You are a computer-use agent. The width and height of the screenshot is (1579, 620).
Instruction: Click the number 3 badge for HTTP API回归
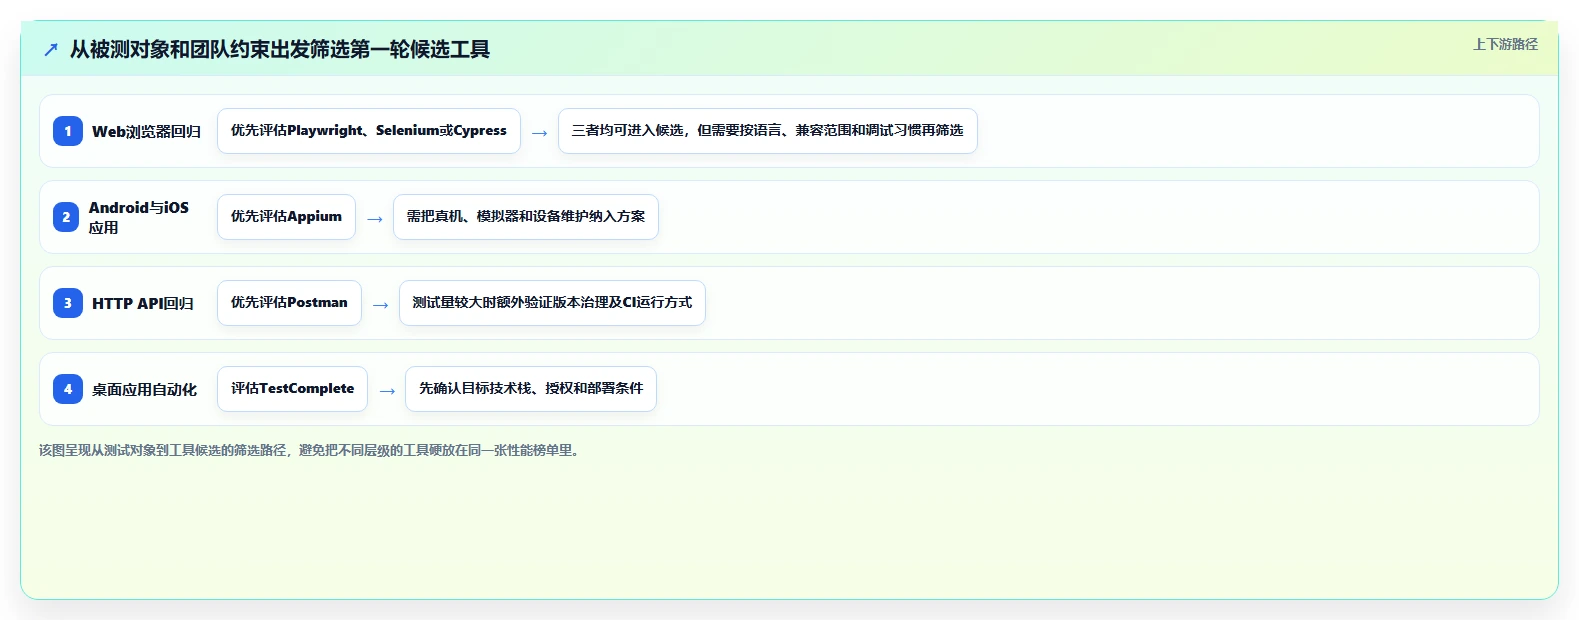(68, 303)
